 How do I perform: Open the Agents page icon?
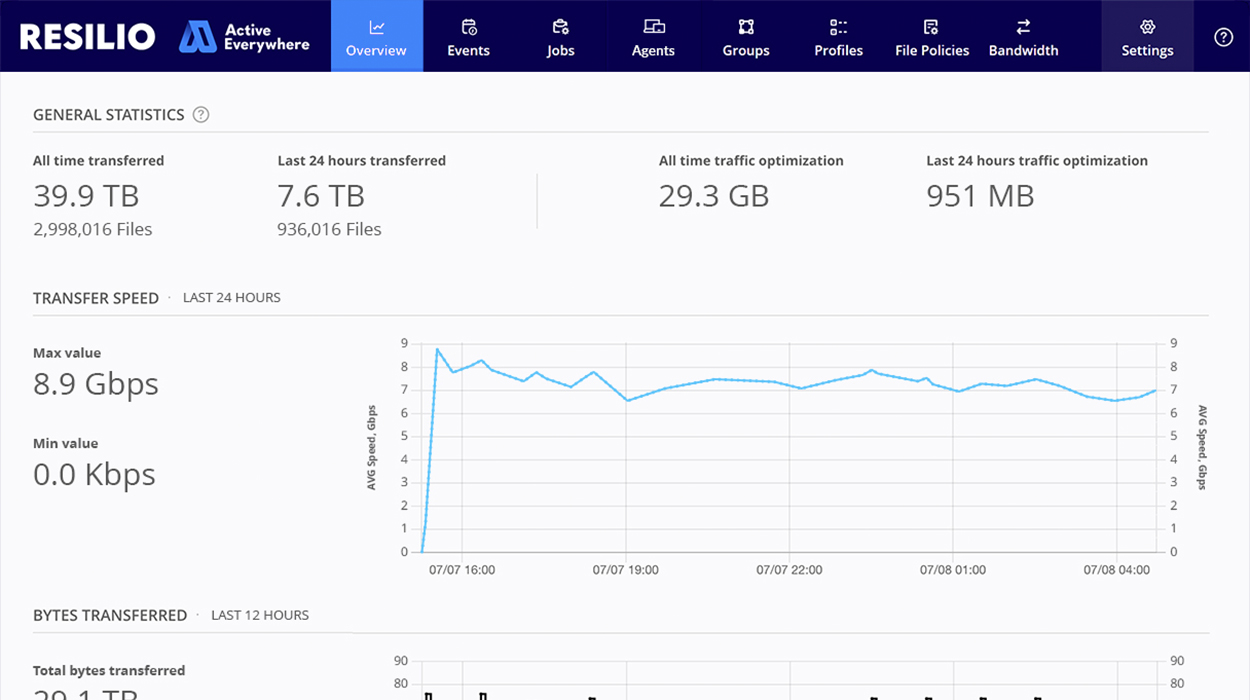[x=652, y=28]
